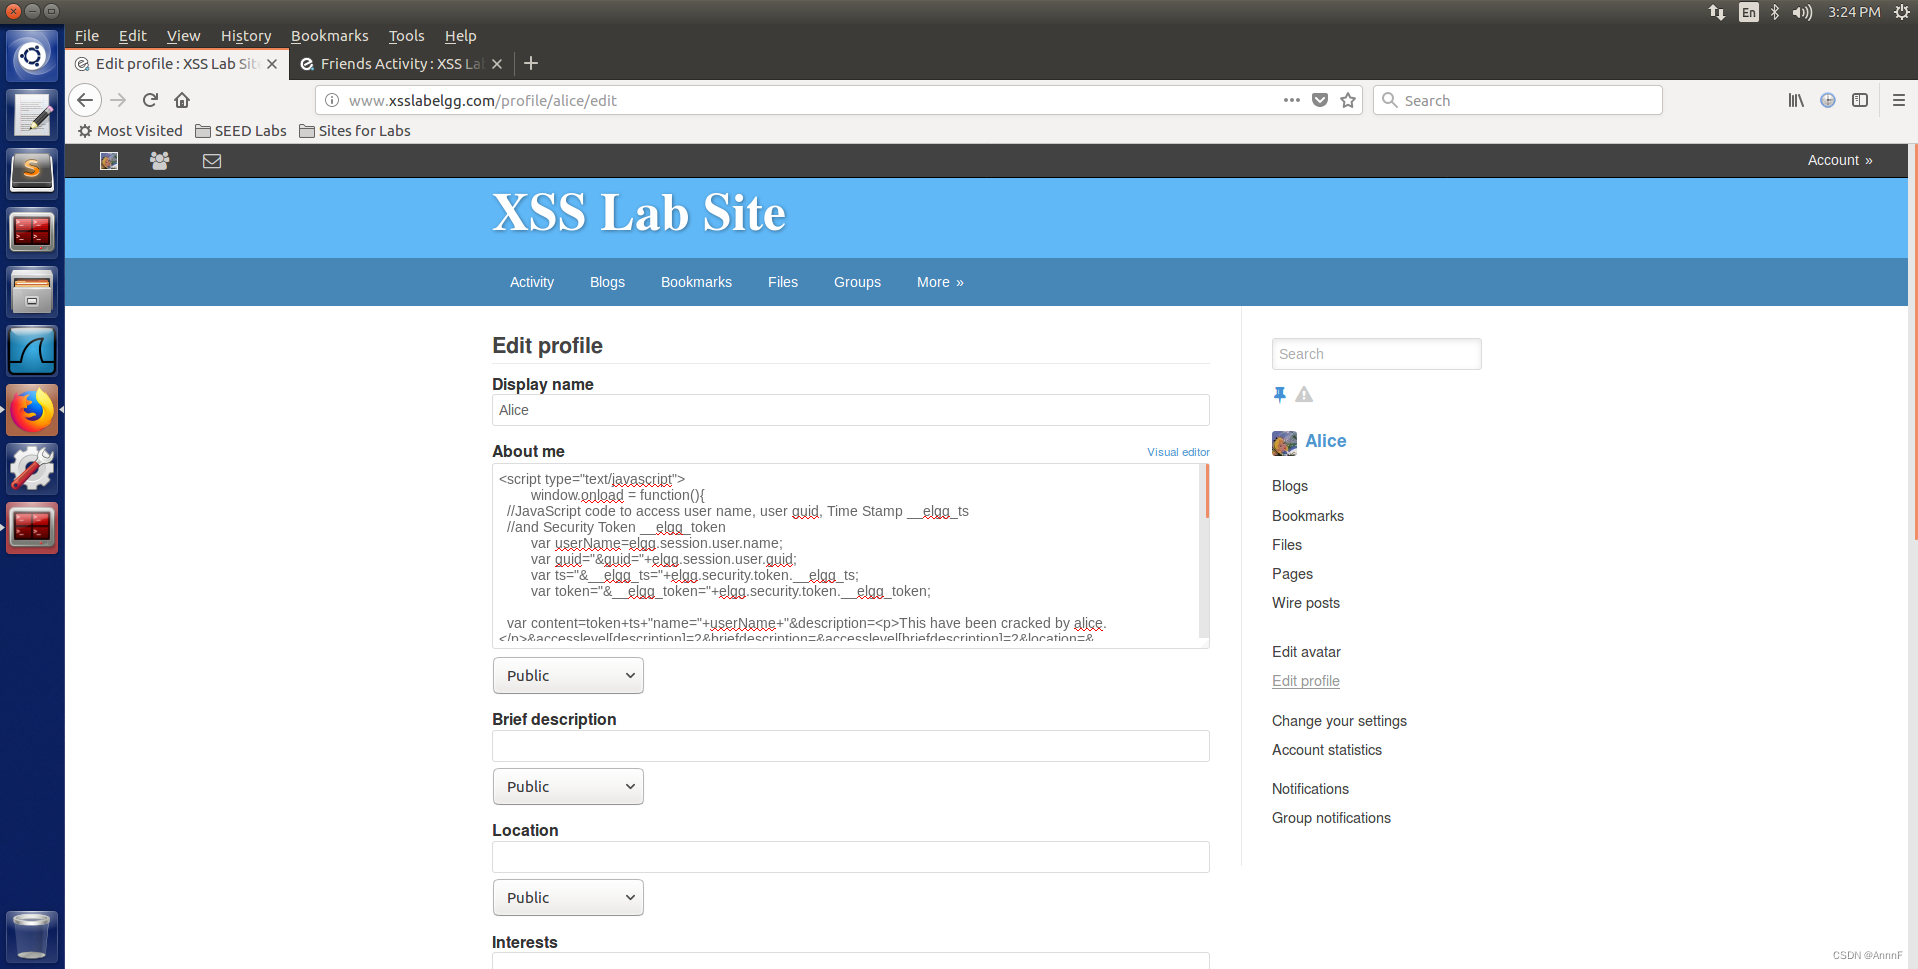This screenshot has height=969, width=1918.
Task: Open the sound volume indicator
Action: coord(1802,12)
